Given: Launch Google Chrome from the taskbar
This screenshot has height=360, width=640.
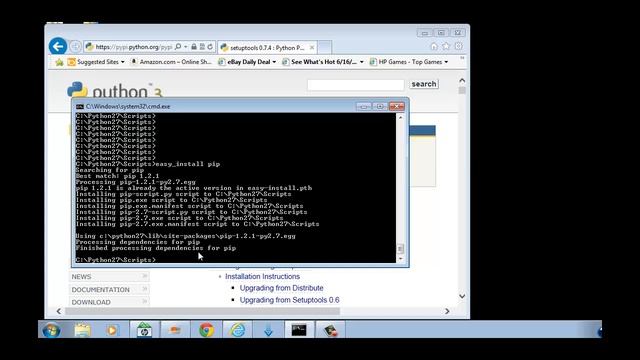Looking at the screenshot, I should (206, 330).
